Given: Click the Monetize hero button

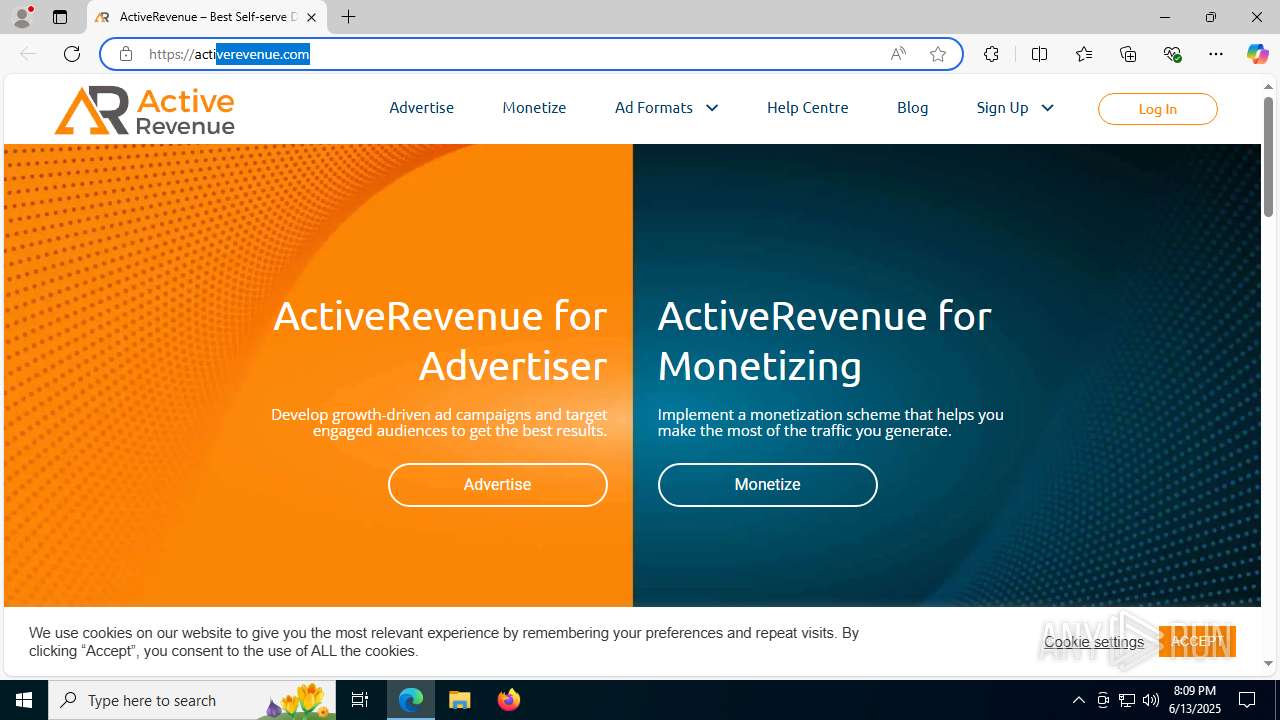Looking at the screenshot, I should coord(767,484).
